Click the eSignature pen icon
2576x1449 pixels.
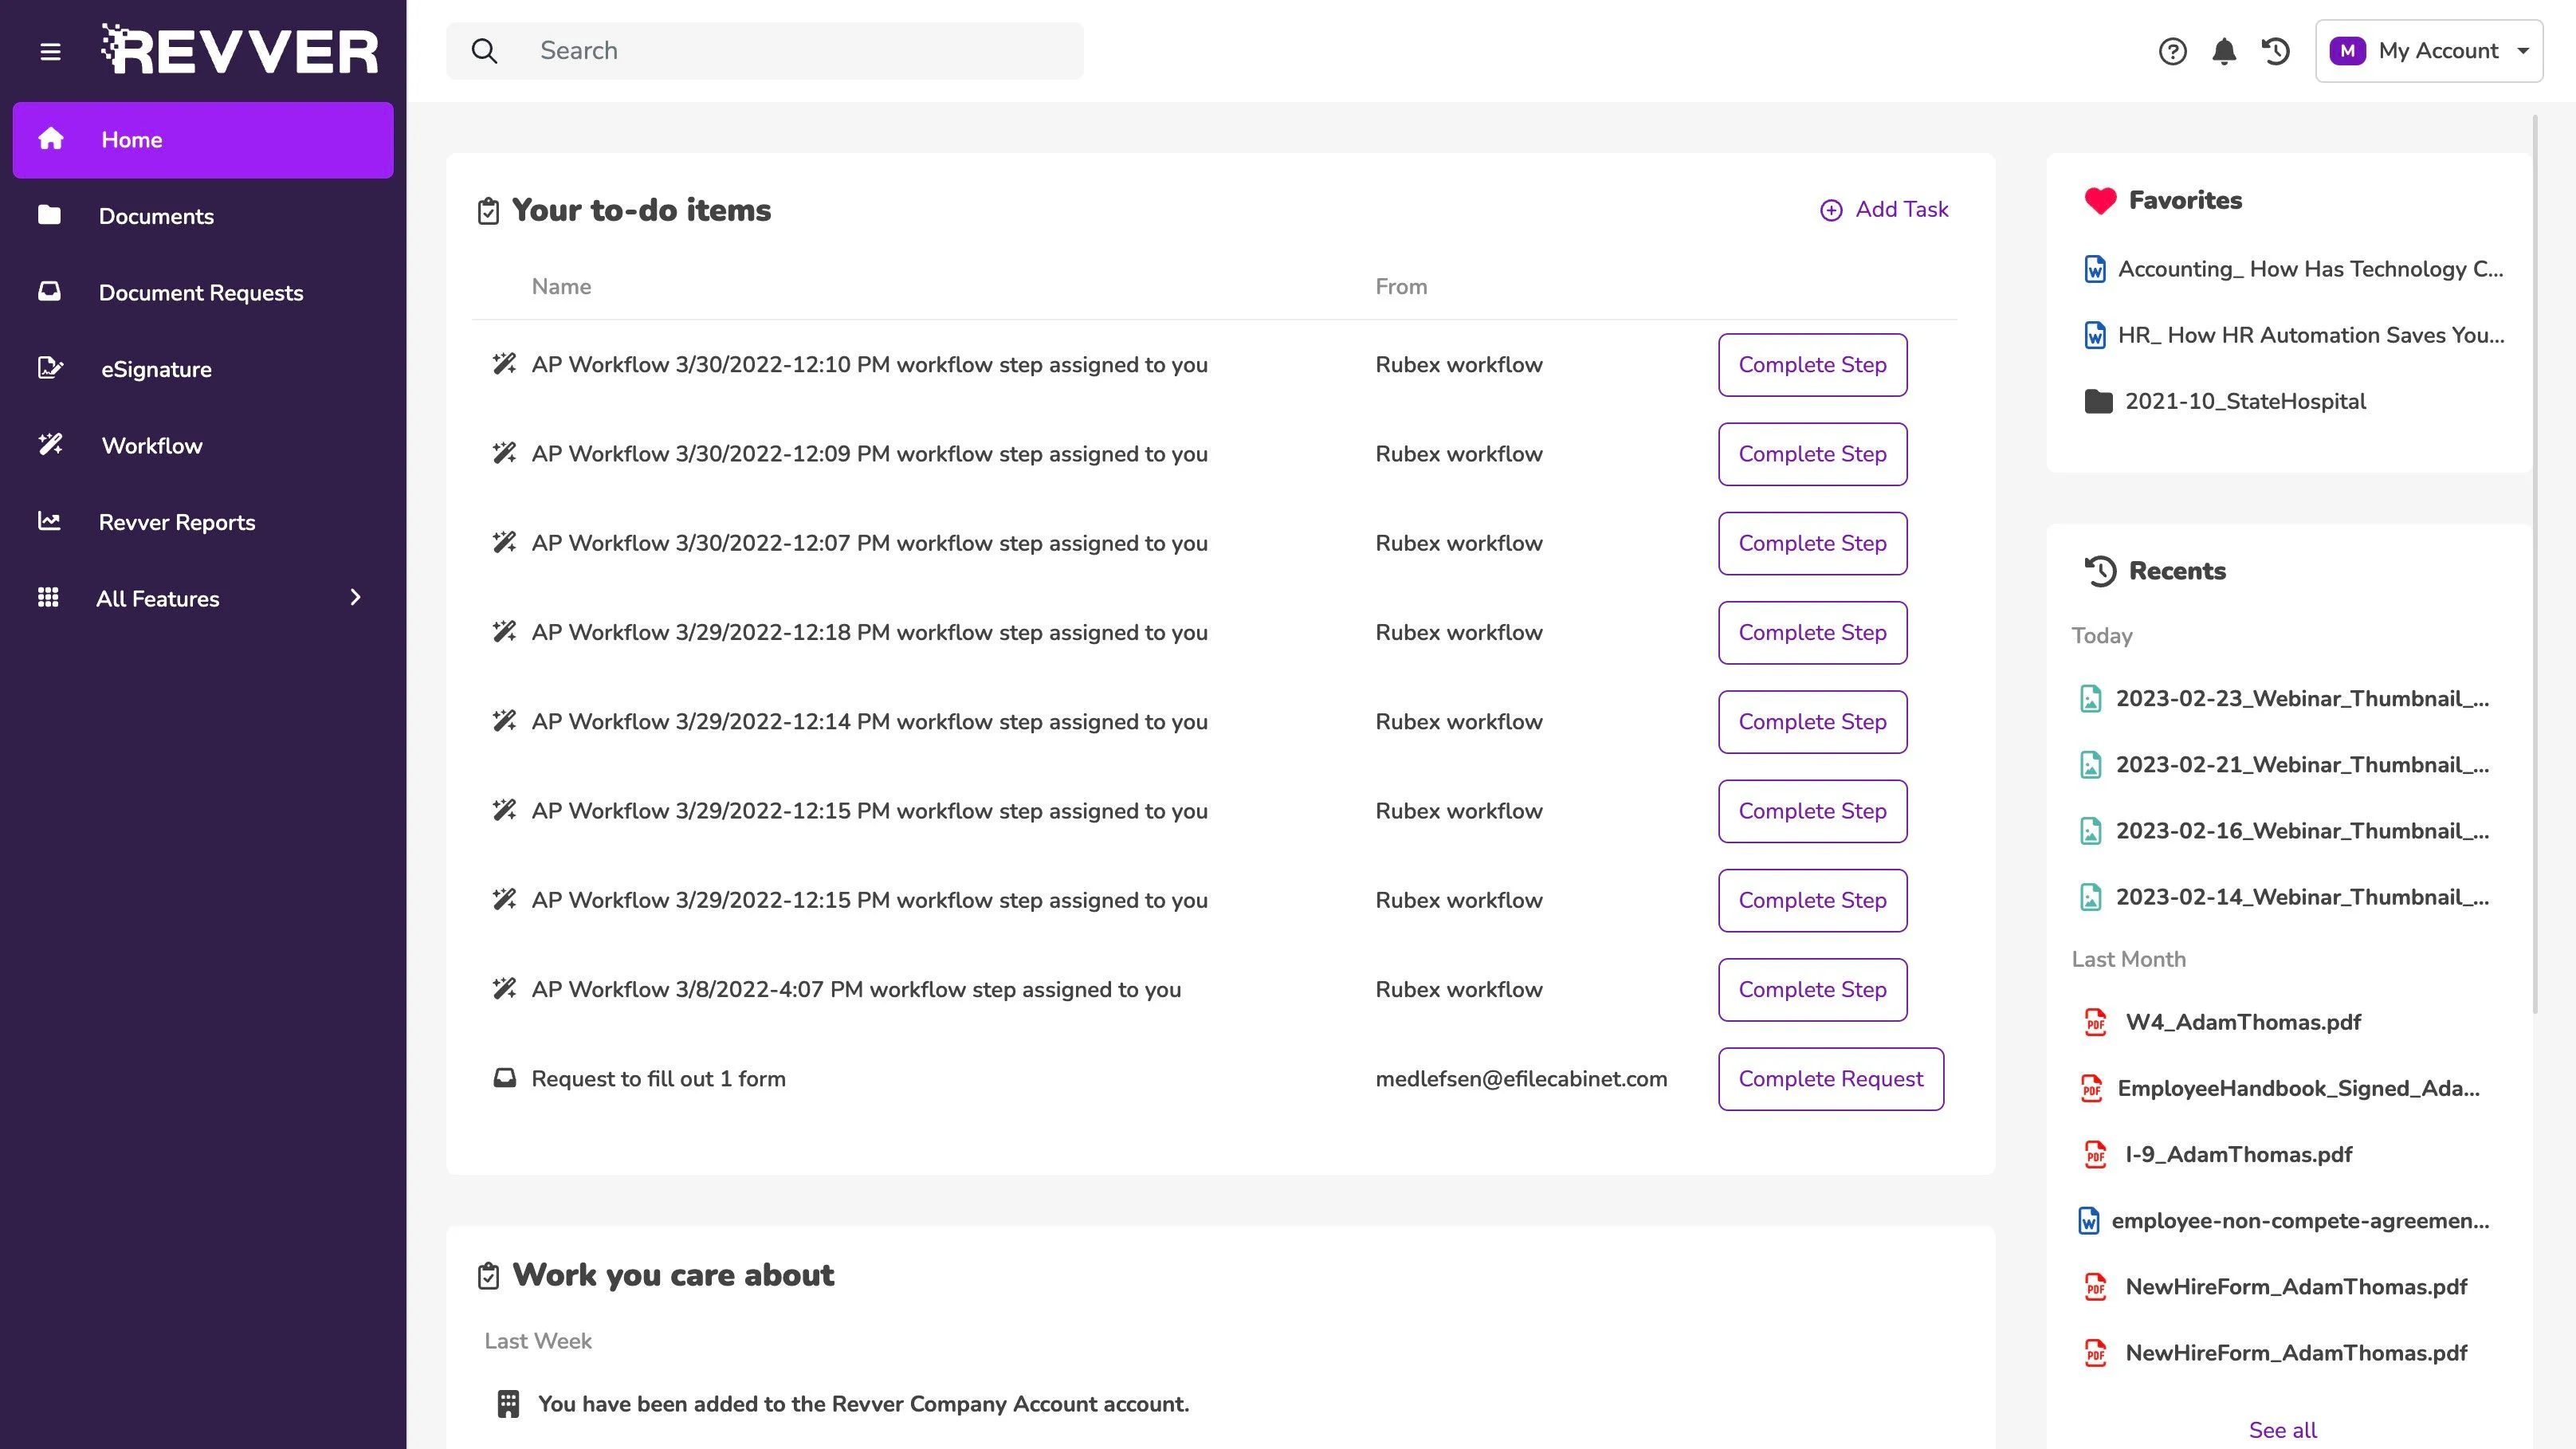coord(50,368)
